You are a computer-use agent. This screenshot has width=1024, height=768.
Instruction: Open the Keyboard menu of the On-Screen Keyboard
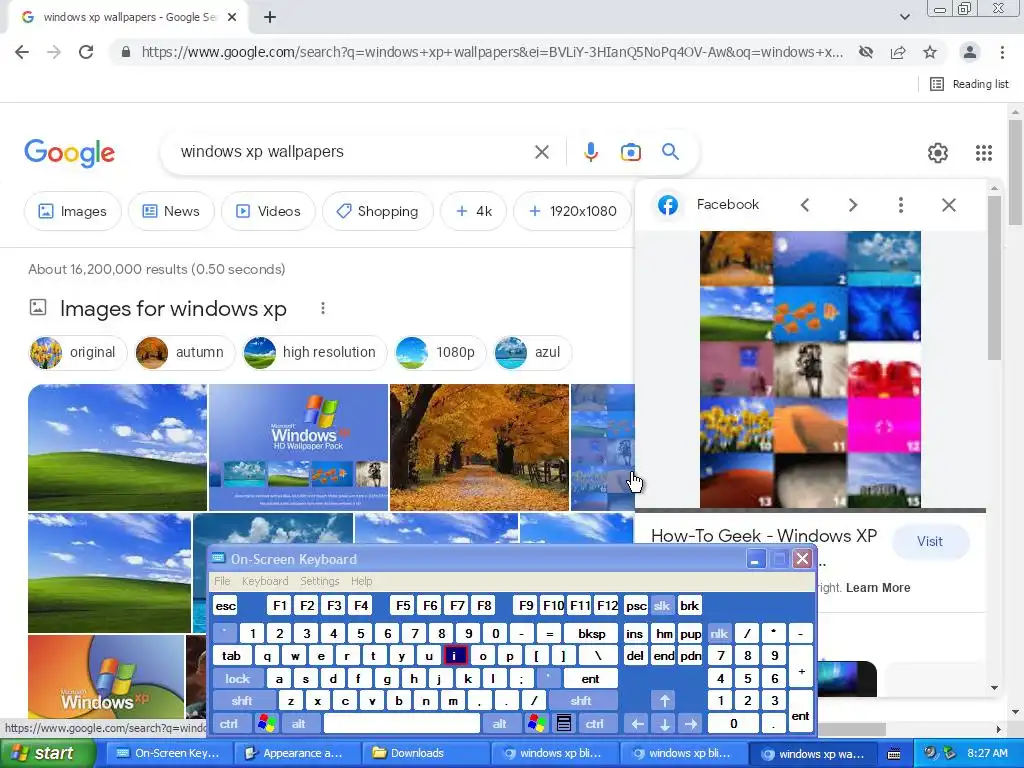coord(264,581)
